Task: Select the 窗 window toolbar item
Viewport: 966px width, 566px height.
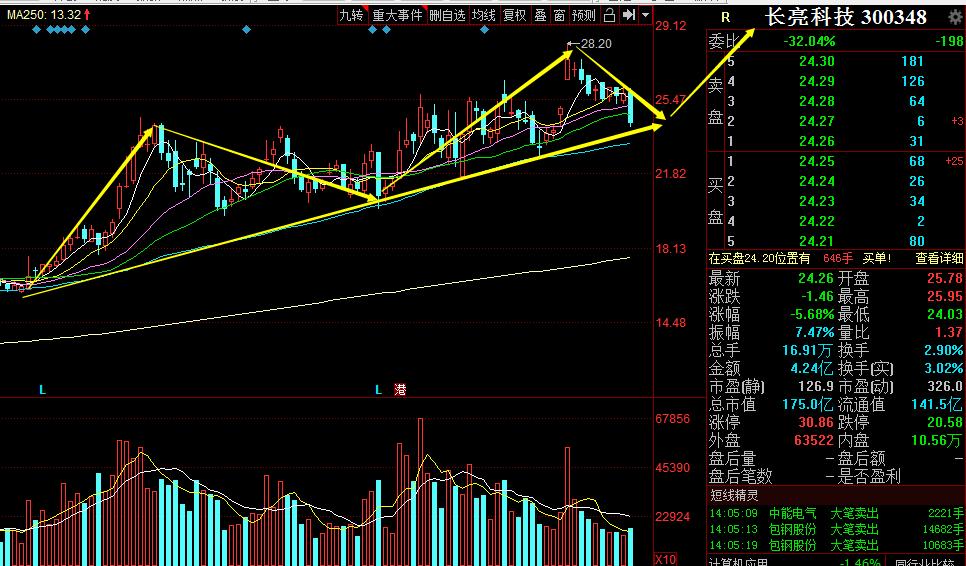Action: coord(559,15)
